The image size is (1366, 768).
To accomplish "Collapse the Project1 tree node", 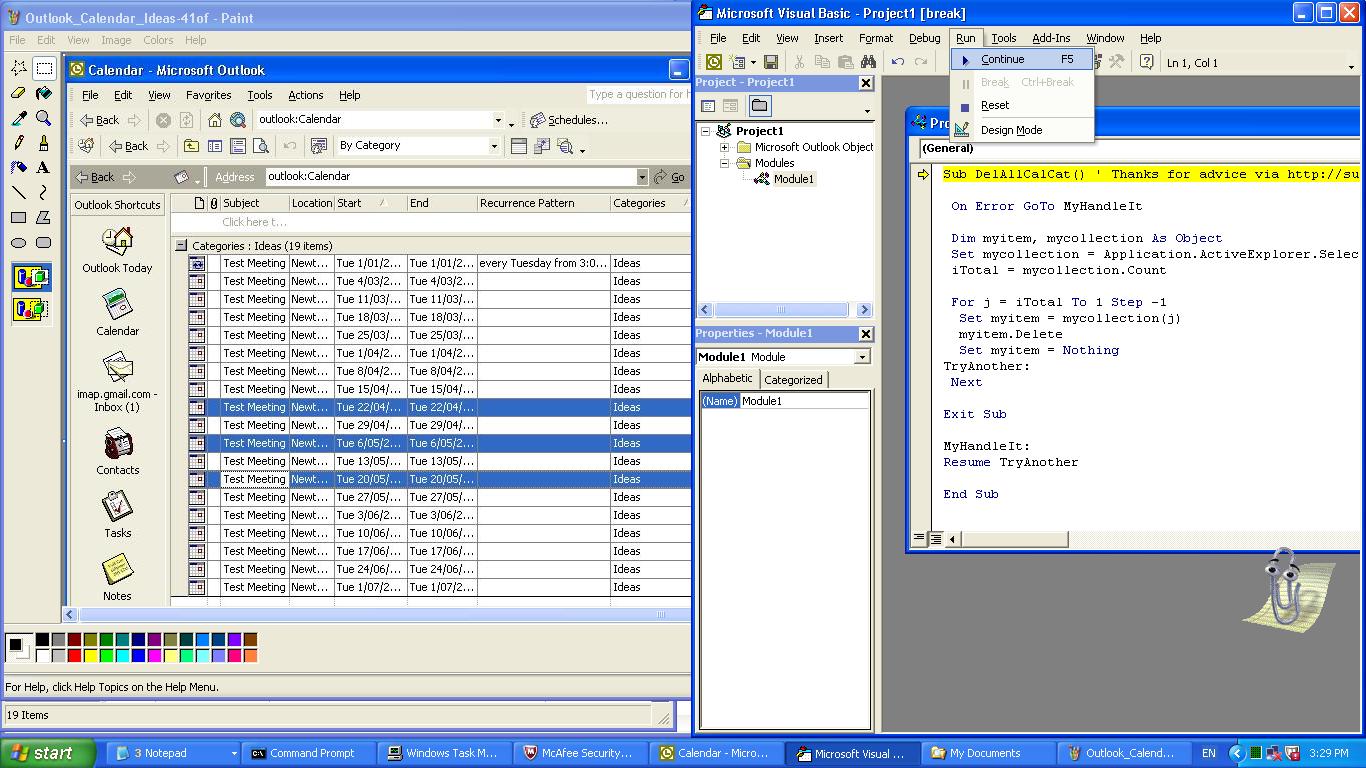I will click(705, 131).
